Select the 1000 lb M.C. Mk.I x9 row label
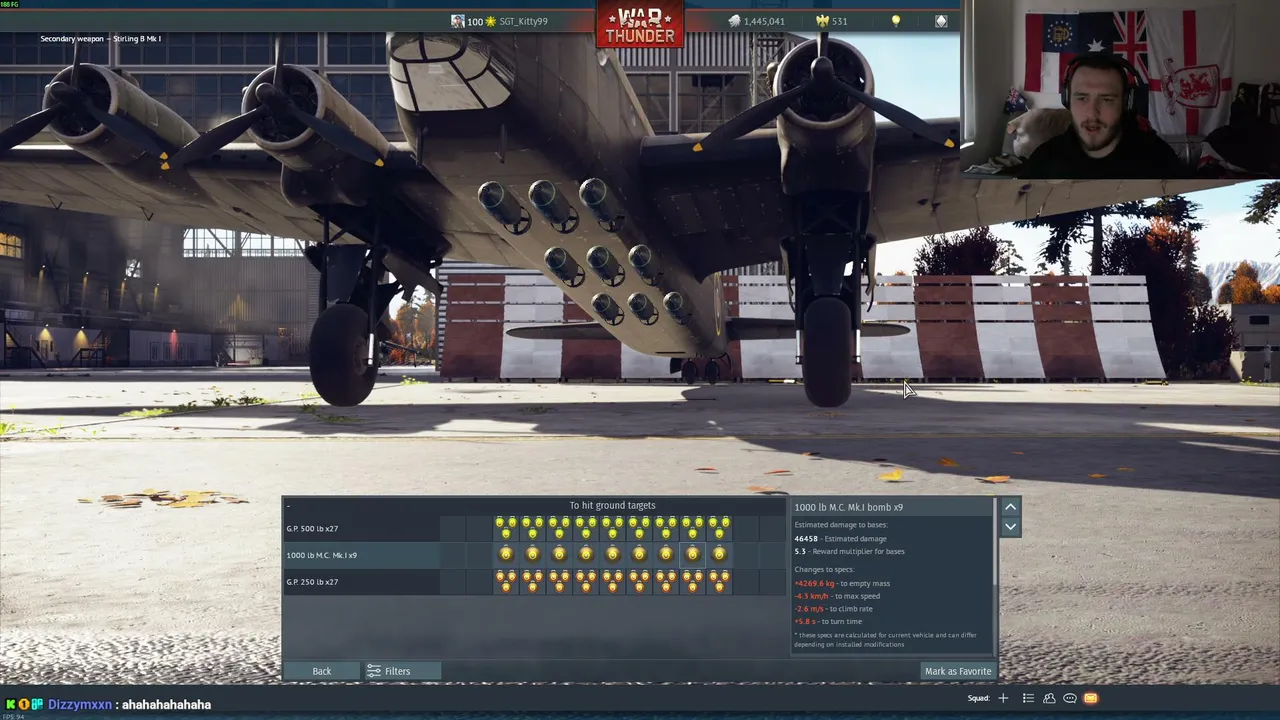Viewport: 1280px width, 720px height. pos(321,555)
